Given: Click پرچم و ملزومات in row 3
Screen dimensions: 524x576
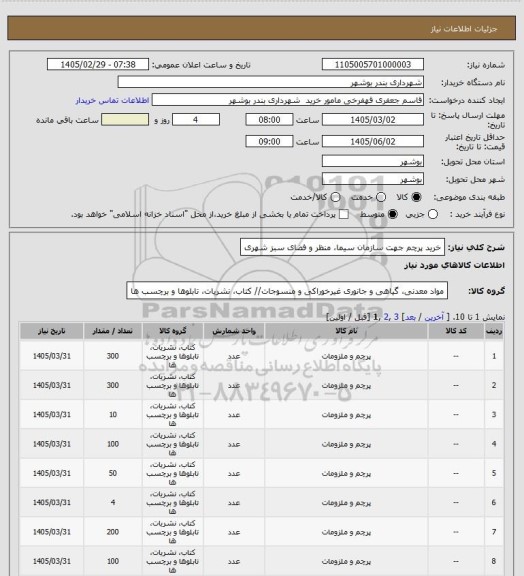Looking at the screenshot, I should tap(346, 415).
